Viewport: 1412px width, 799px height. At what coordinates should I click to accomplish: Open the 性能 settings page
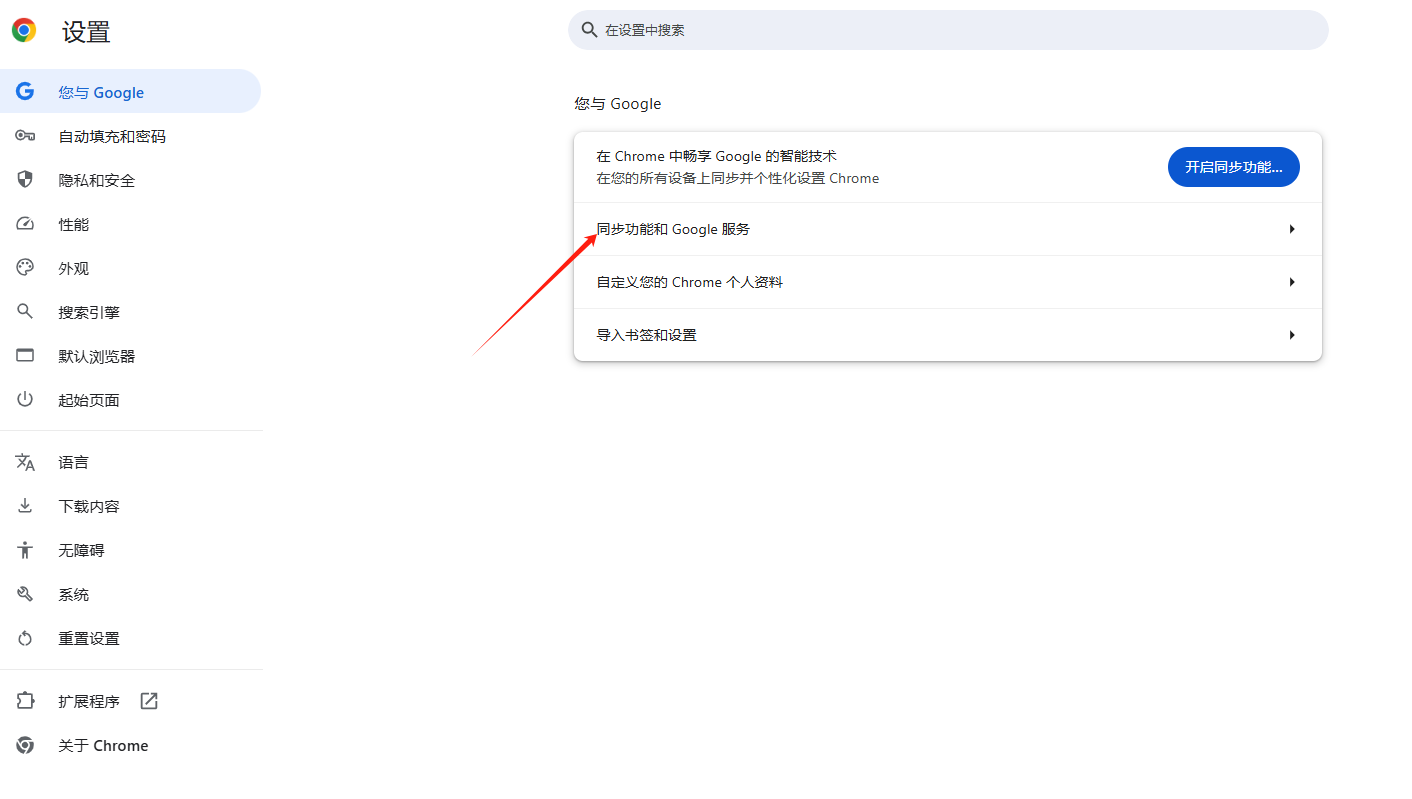(x=130, y=224)
